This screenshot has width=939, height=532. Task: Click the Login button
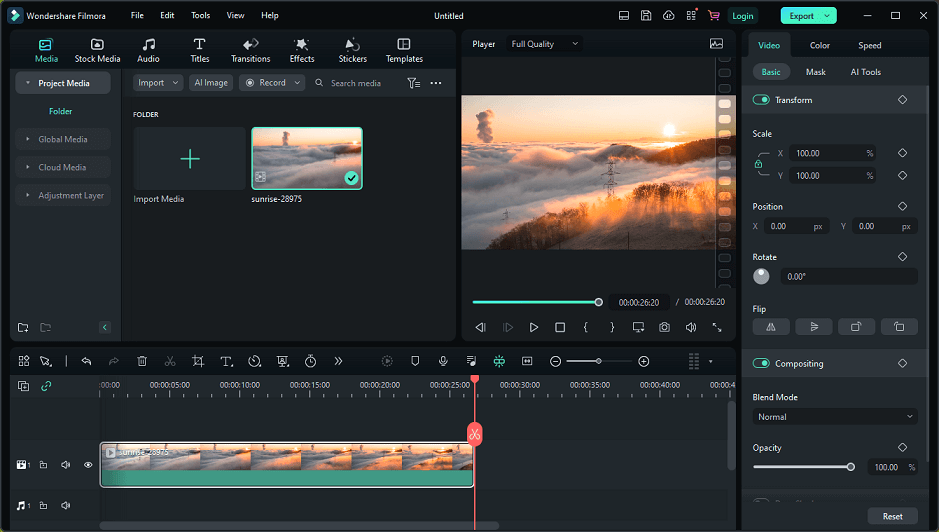coord(743,16)
